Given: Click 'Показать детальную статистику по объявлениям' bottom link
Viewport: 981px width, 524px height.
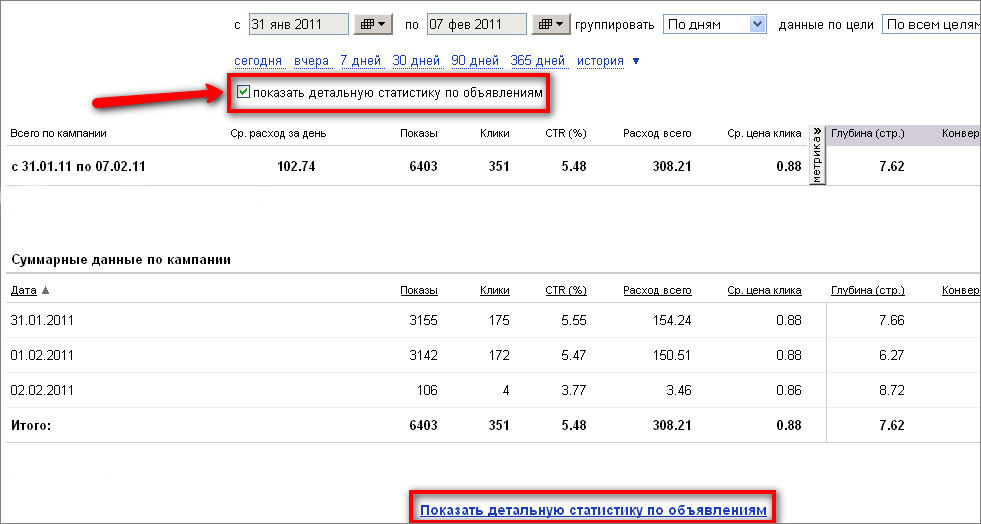Looking at the screenshot, I should 593,510.
